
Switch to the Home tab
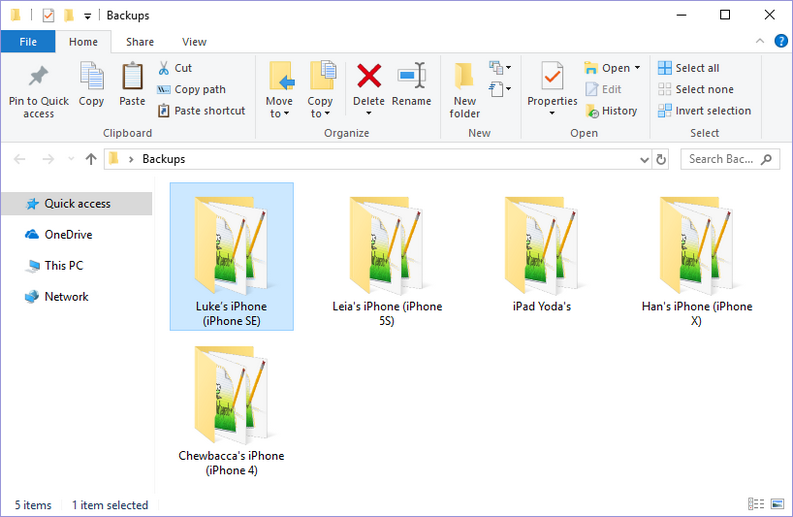[x=83, y=42]
